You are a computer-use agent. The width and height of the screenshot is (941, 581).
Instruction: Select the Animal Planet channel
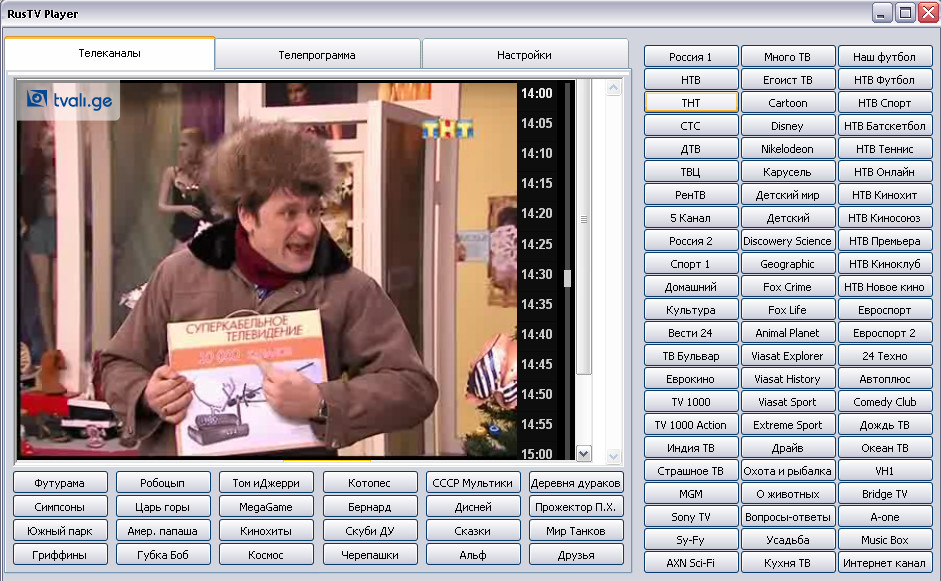[x=787, y=333]
